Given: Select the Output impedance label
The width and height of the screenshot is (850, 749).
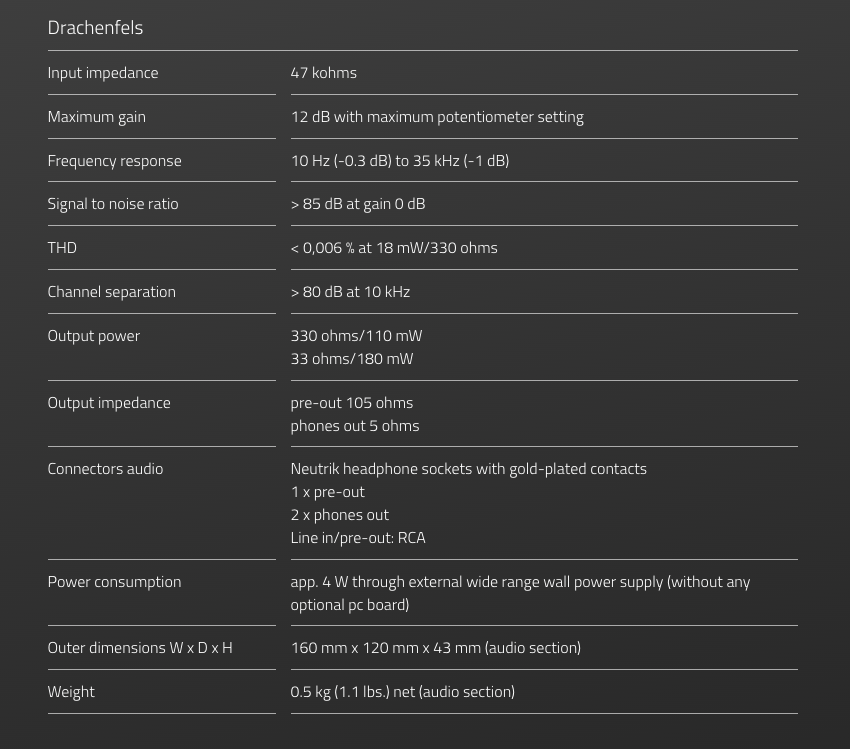Looking at the screenshot, I should pyautogui.click(x=108, y=403).
